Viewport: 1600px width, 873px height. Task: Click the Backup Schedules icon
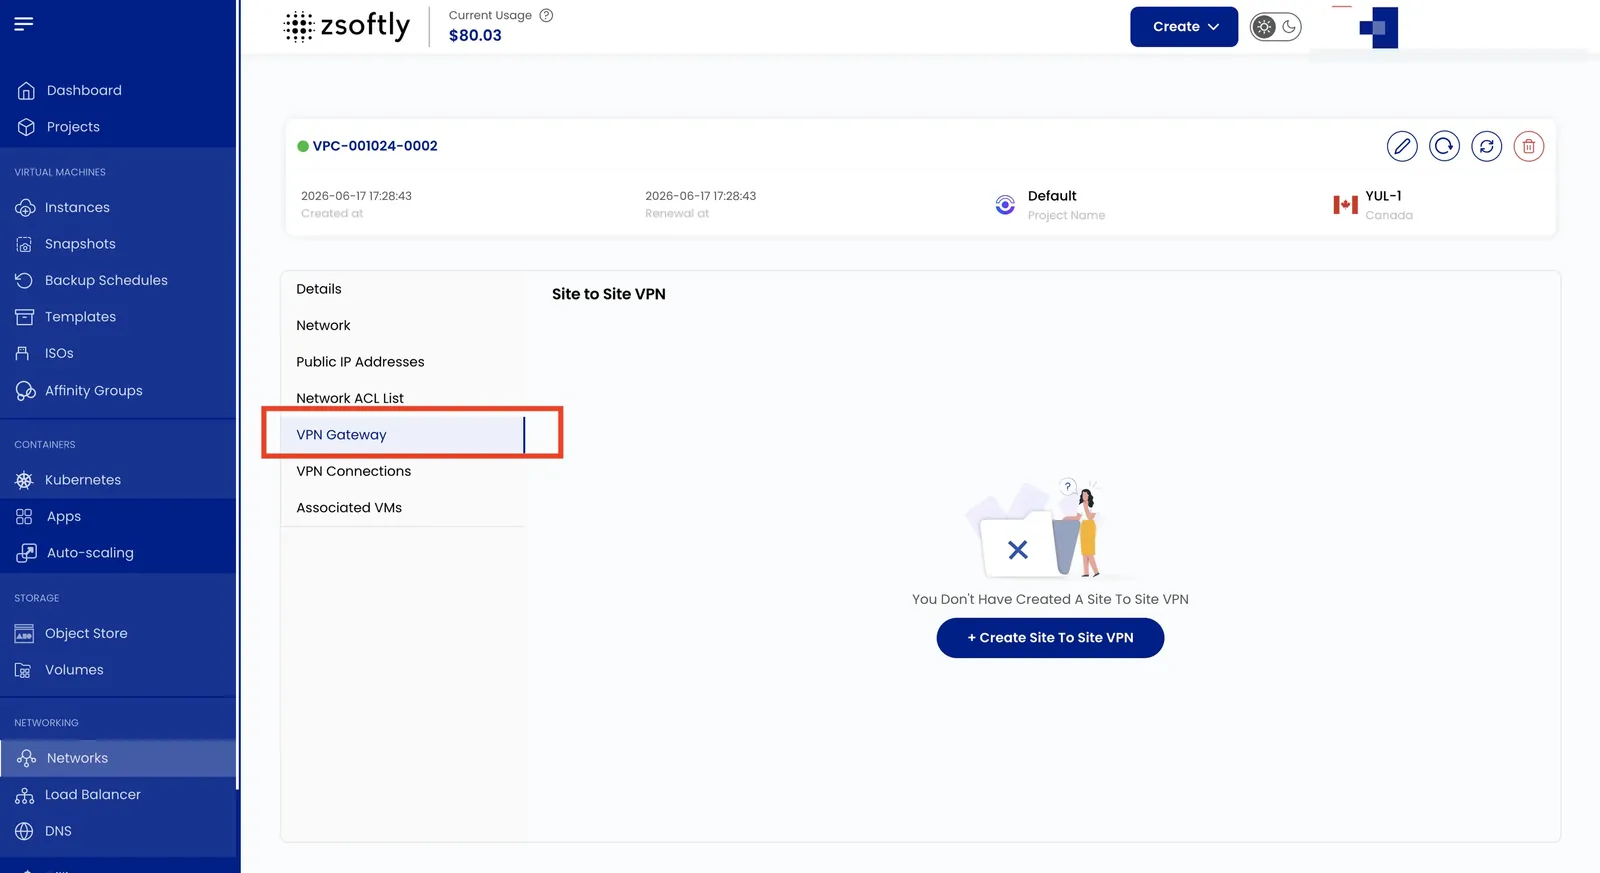click(24, 281)
